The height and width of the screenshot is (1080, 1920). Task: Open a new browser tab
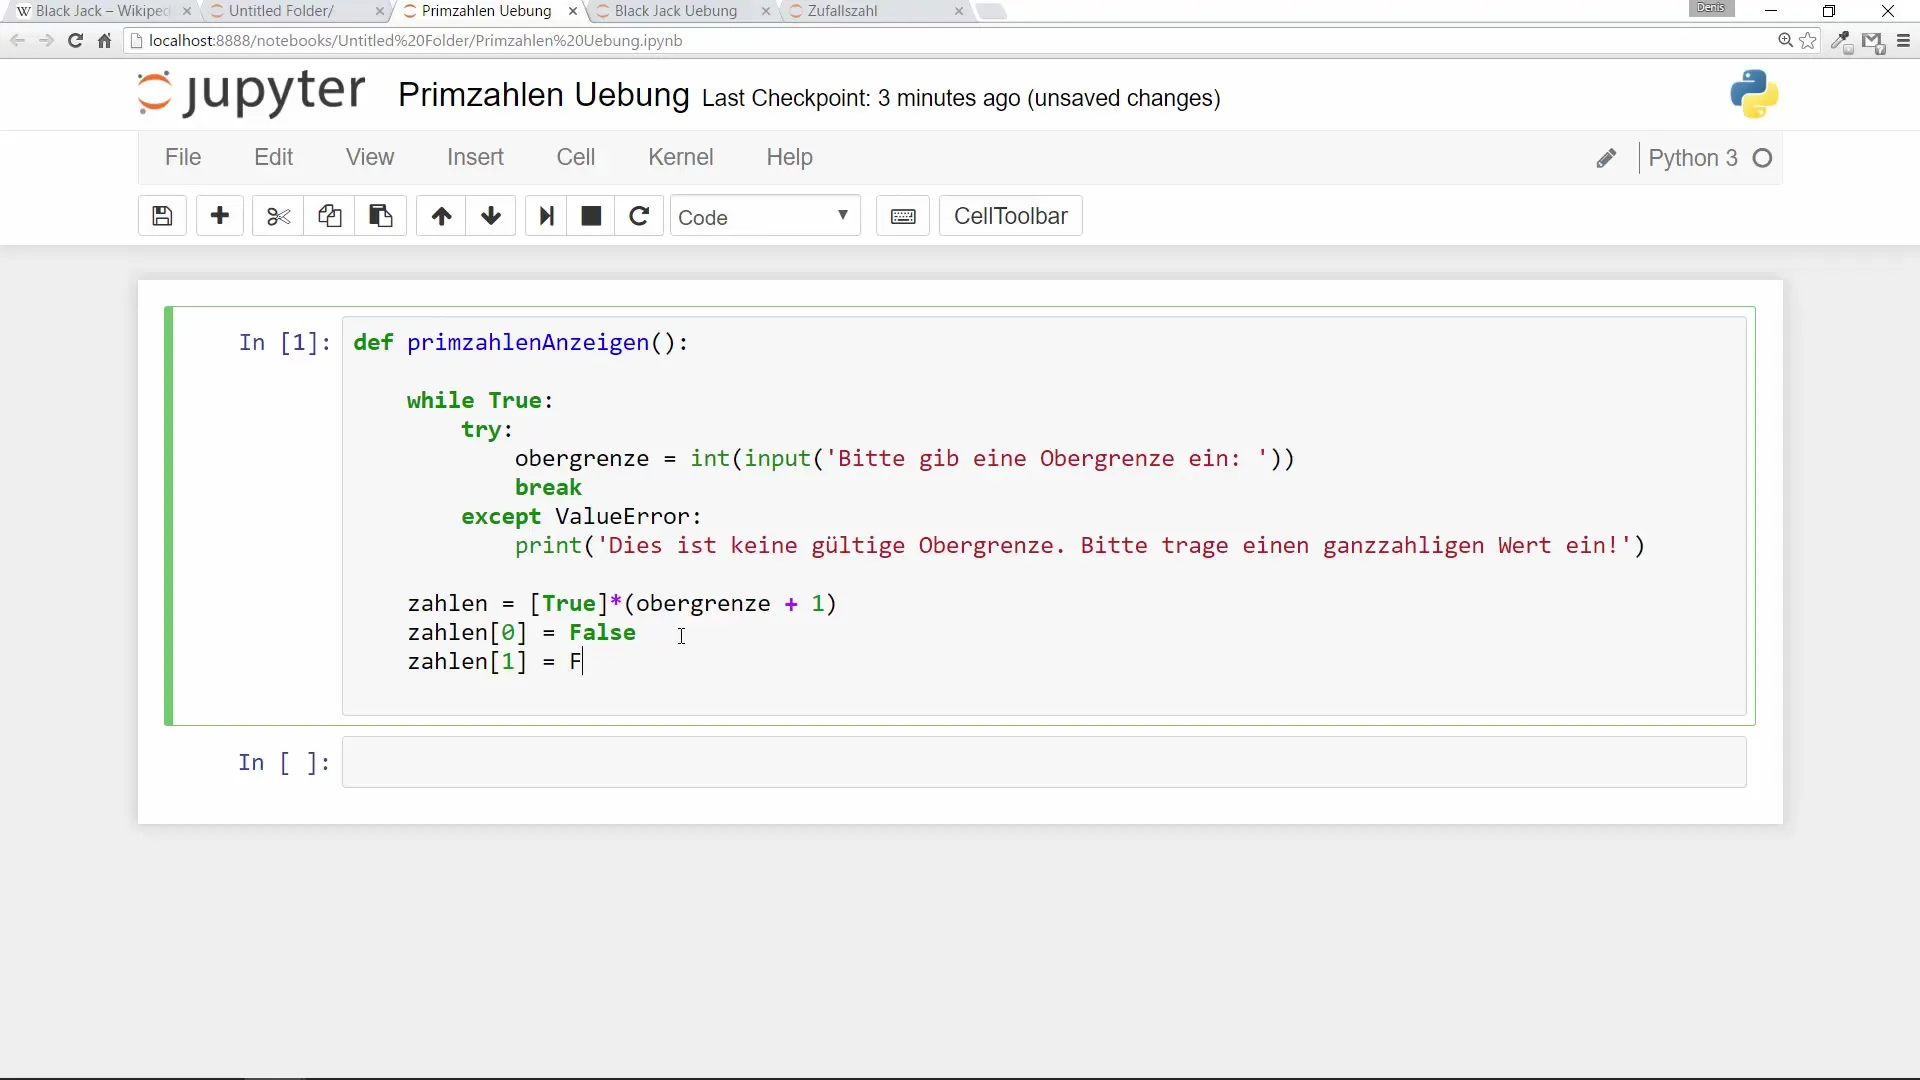[990, 11]
